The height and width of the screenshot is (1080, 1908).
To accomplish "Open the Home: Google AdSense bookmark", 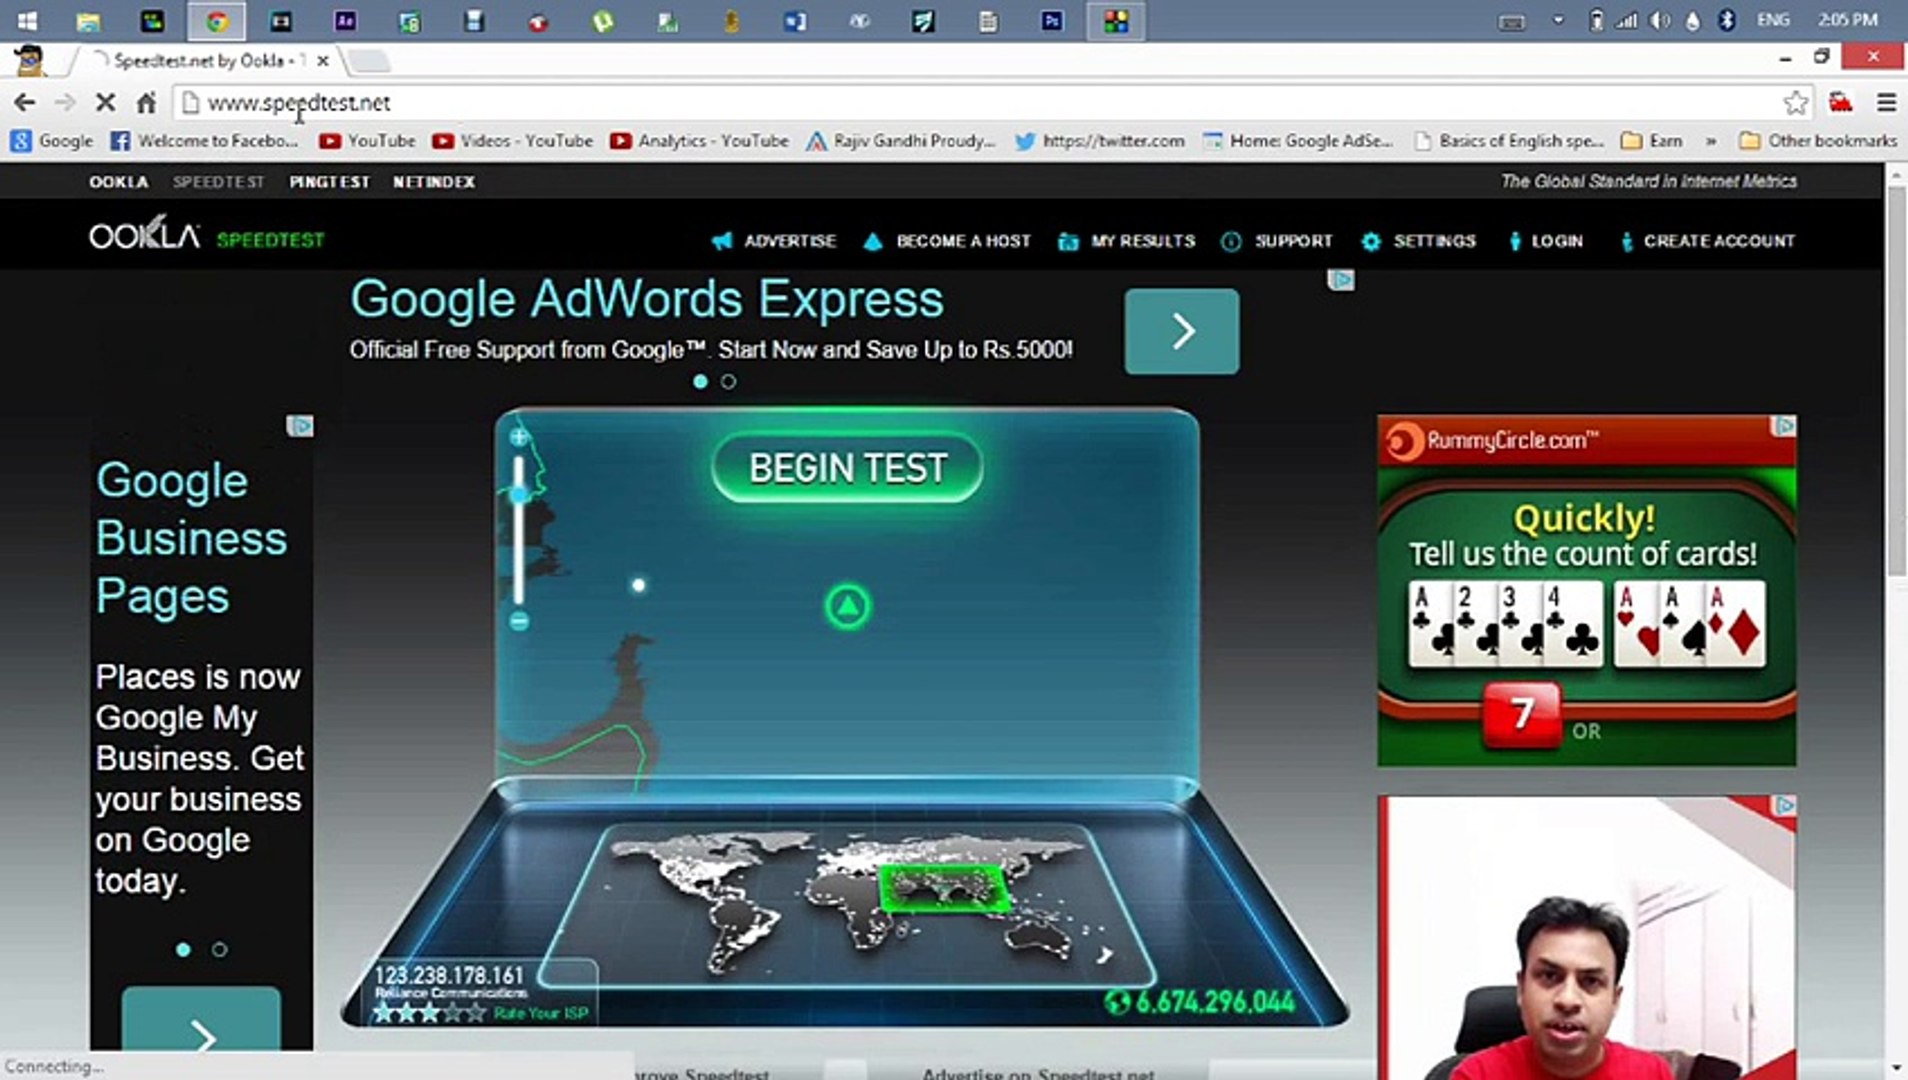I will click(1298, 141).
